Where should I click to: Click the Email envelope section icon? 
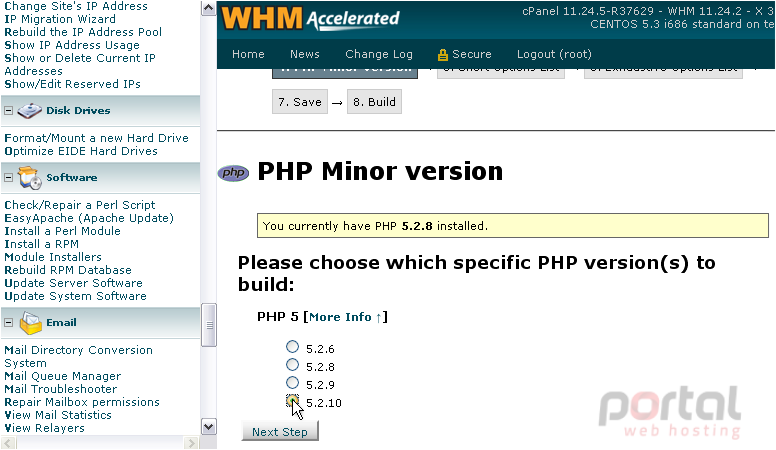coord(31,323)
